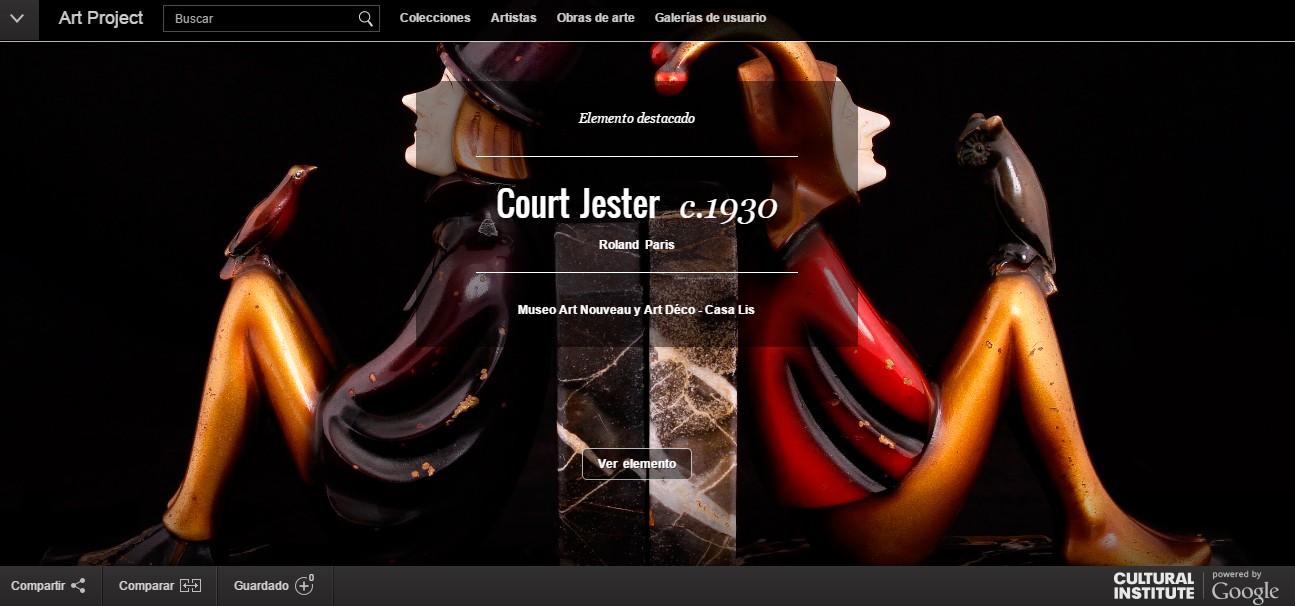
Task: Click the c.1930 date text
Action: click(x=728, y=207)
